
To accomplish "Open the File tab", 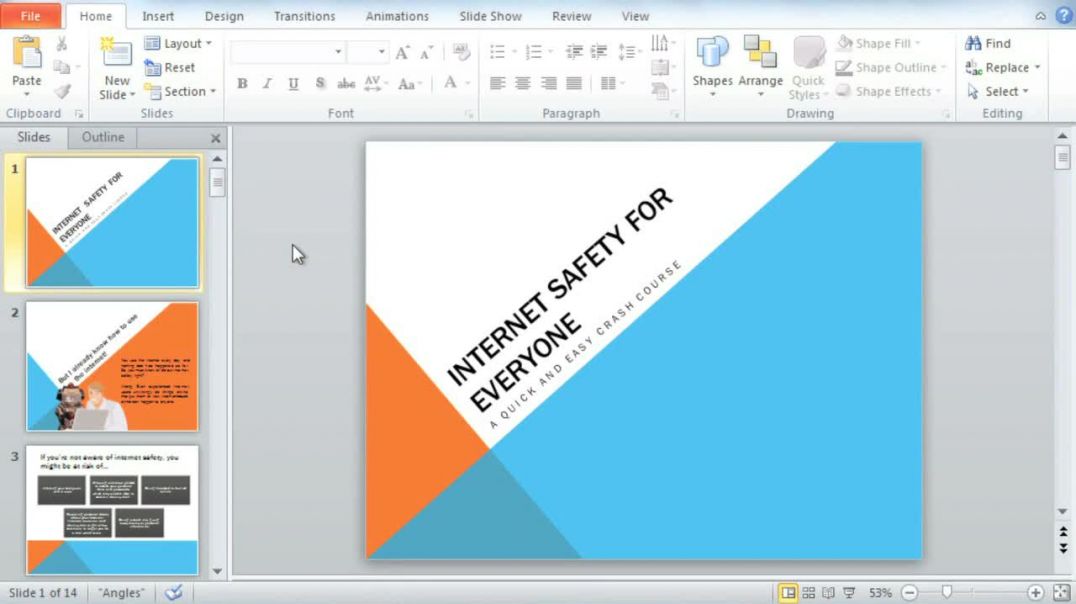I will (30, 16).
